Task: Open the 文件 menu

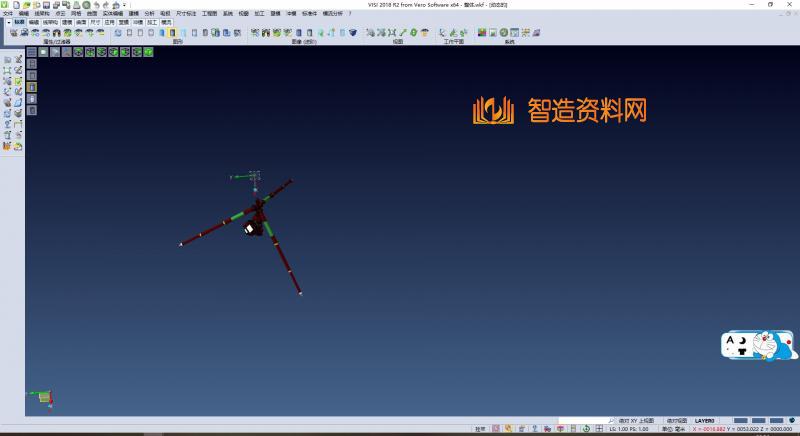Action: pos(8,13)
